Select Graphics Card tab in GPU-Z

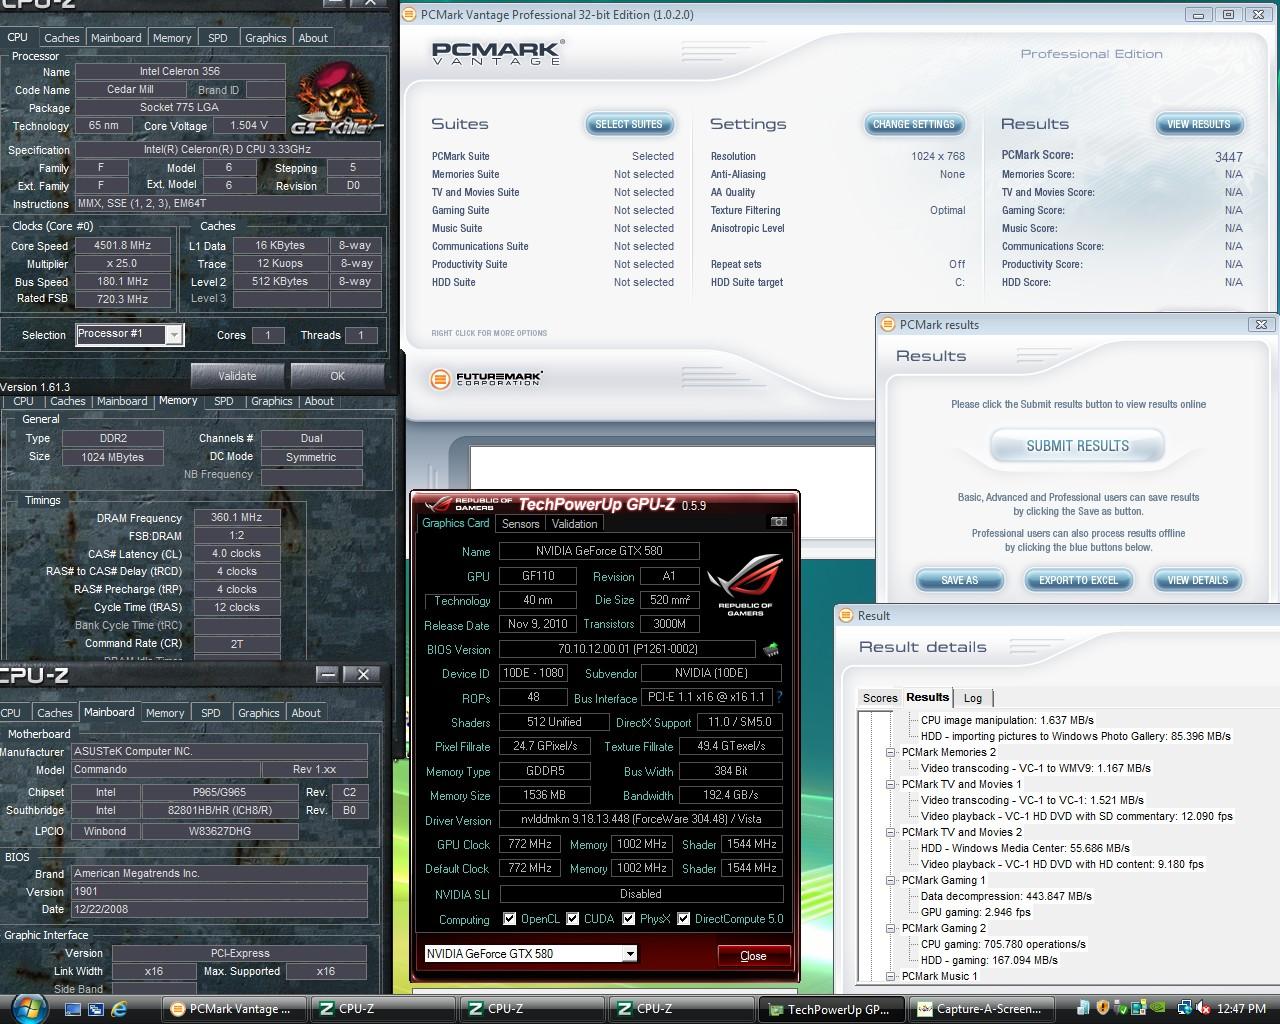tap(456, 523)
